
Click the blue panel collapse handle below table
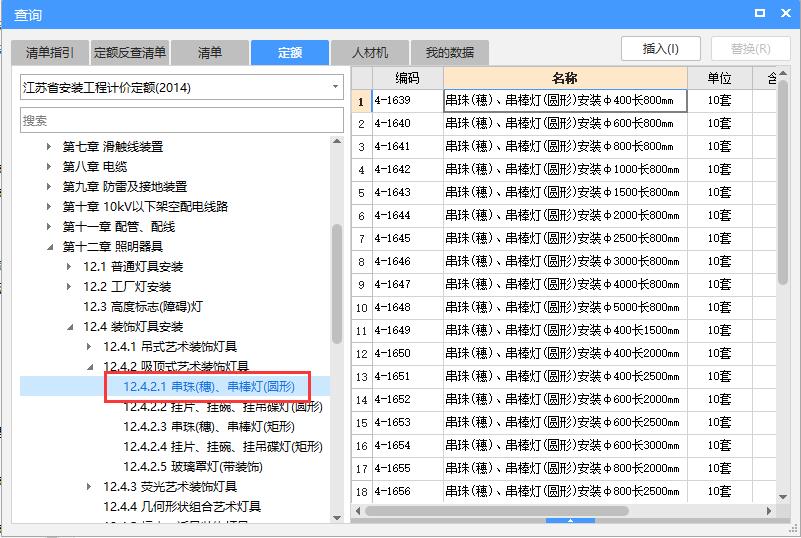click(x=570, y=520)
